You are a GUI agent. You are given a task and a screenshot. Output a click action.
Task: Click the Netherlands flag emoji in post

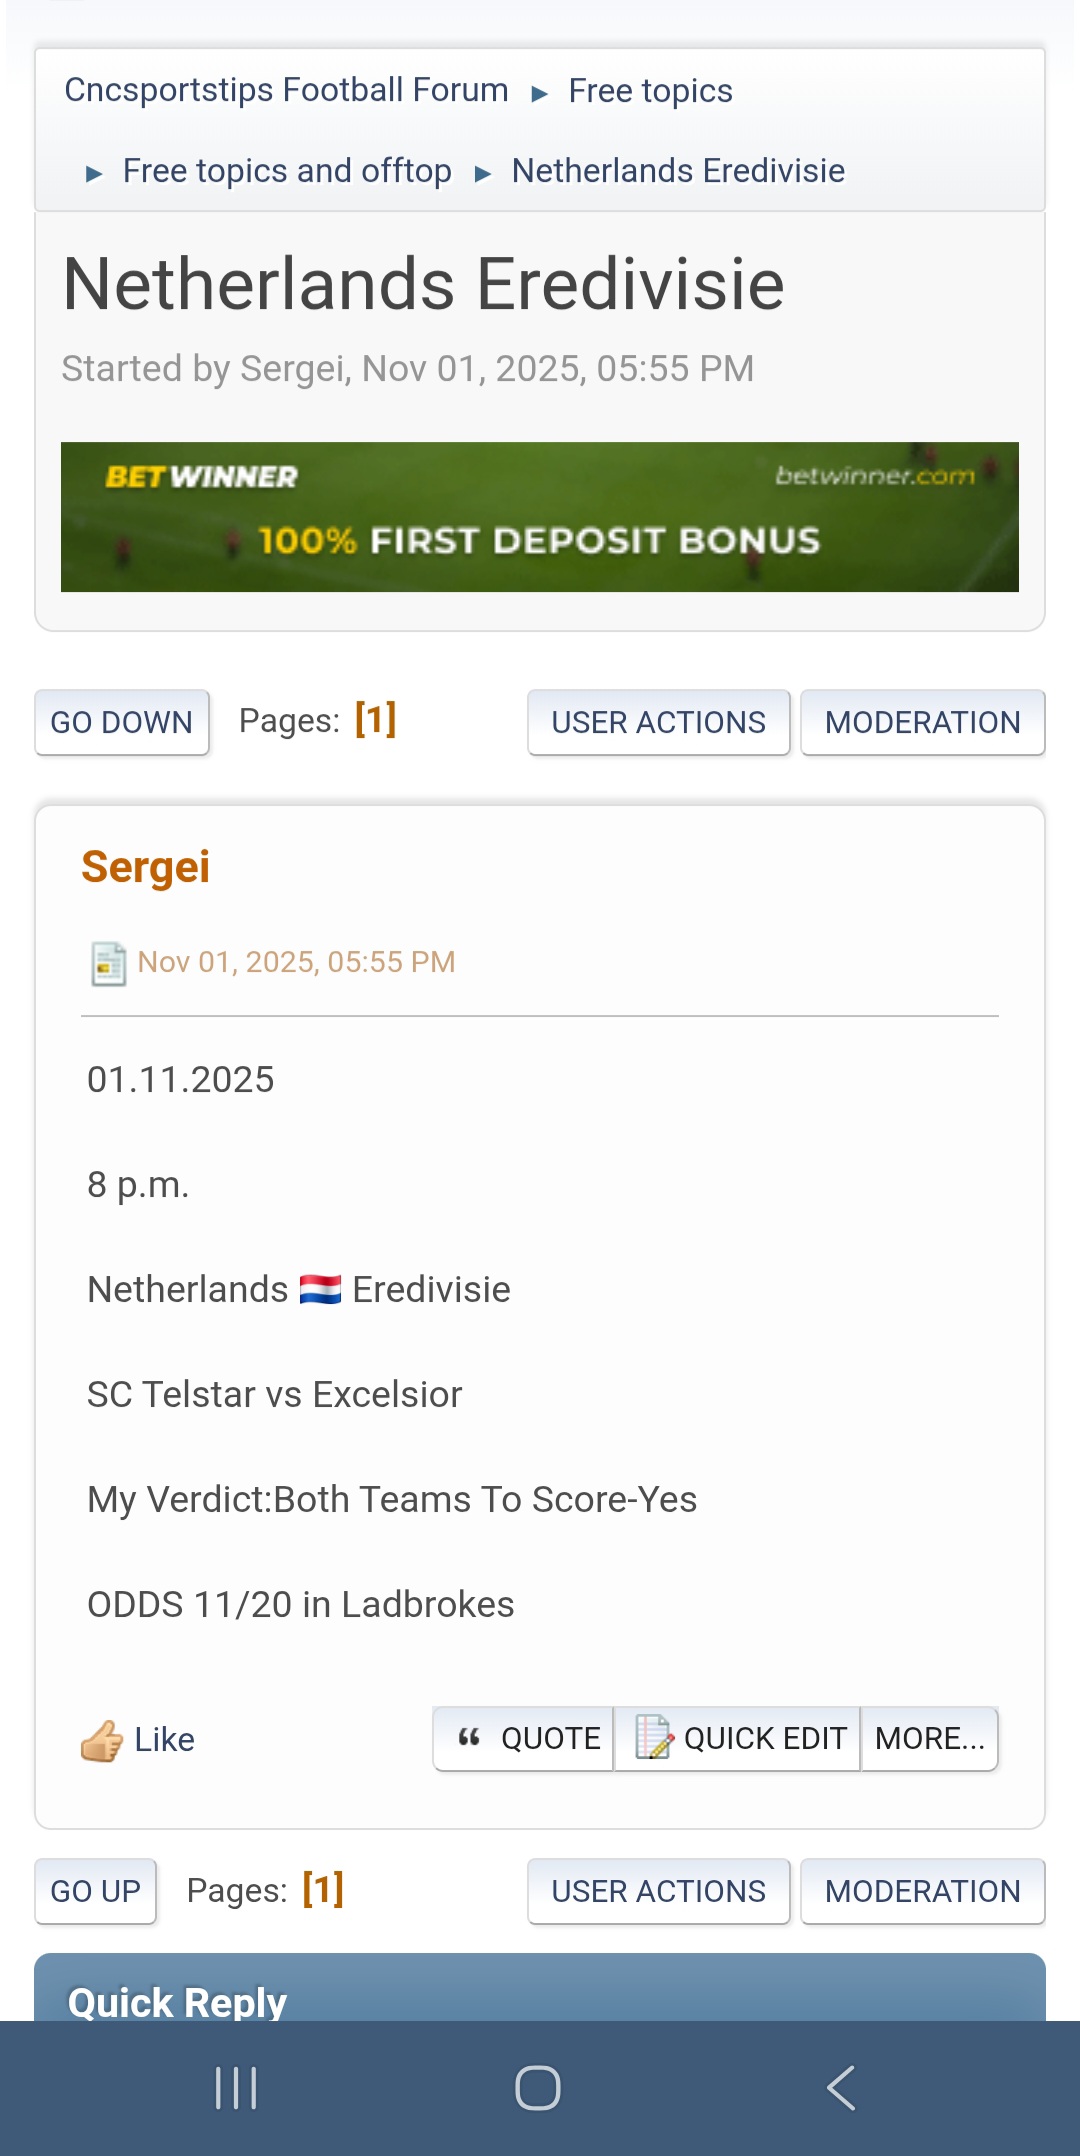(320, 1290)
